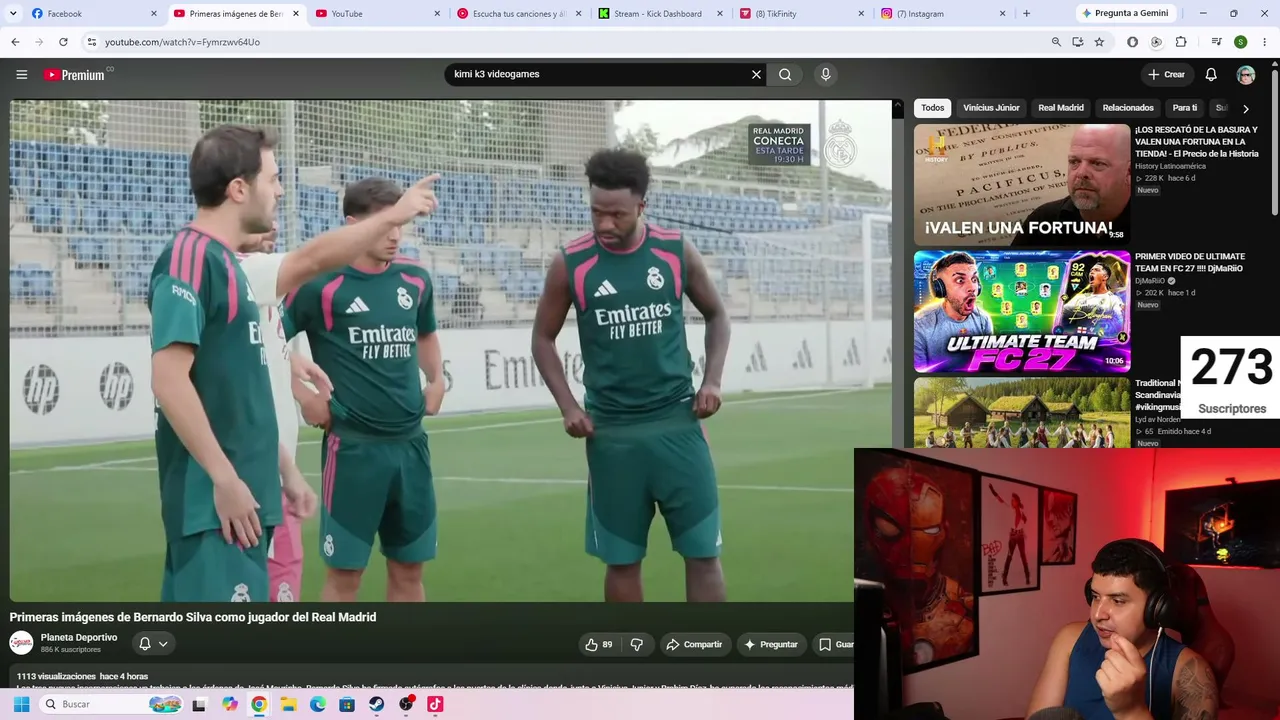Go to YouTube Premium home logo
The image size is (1280, 720).
74,74
